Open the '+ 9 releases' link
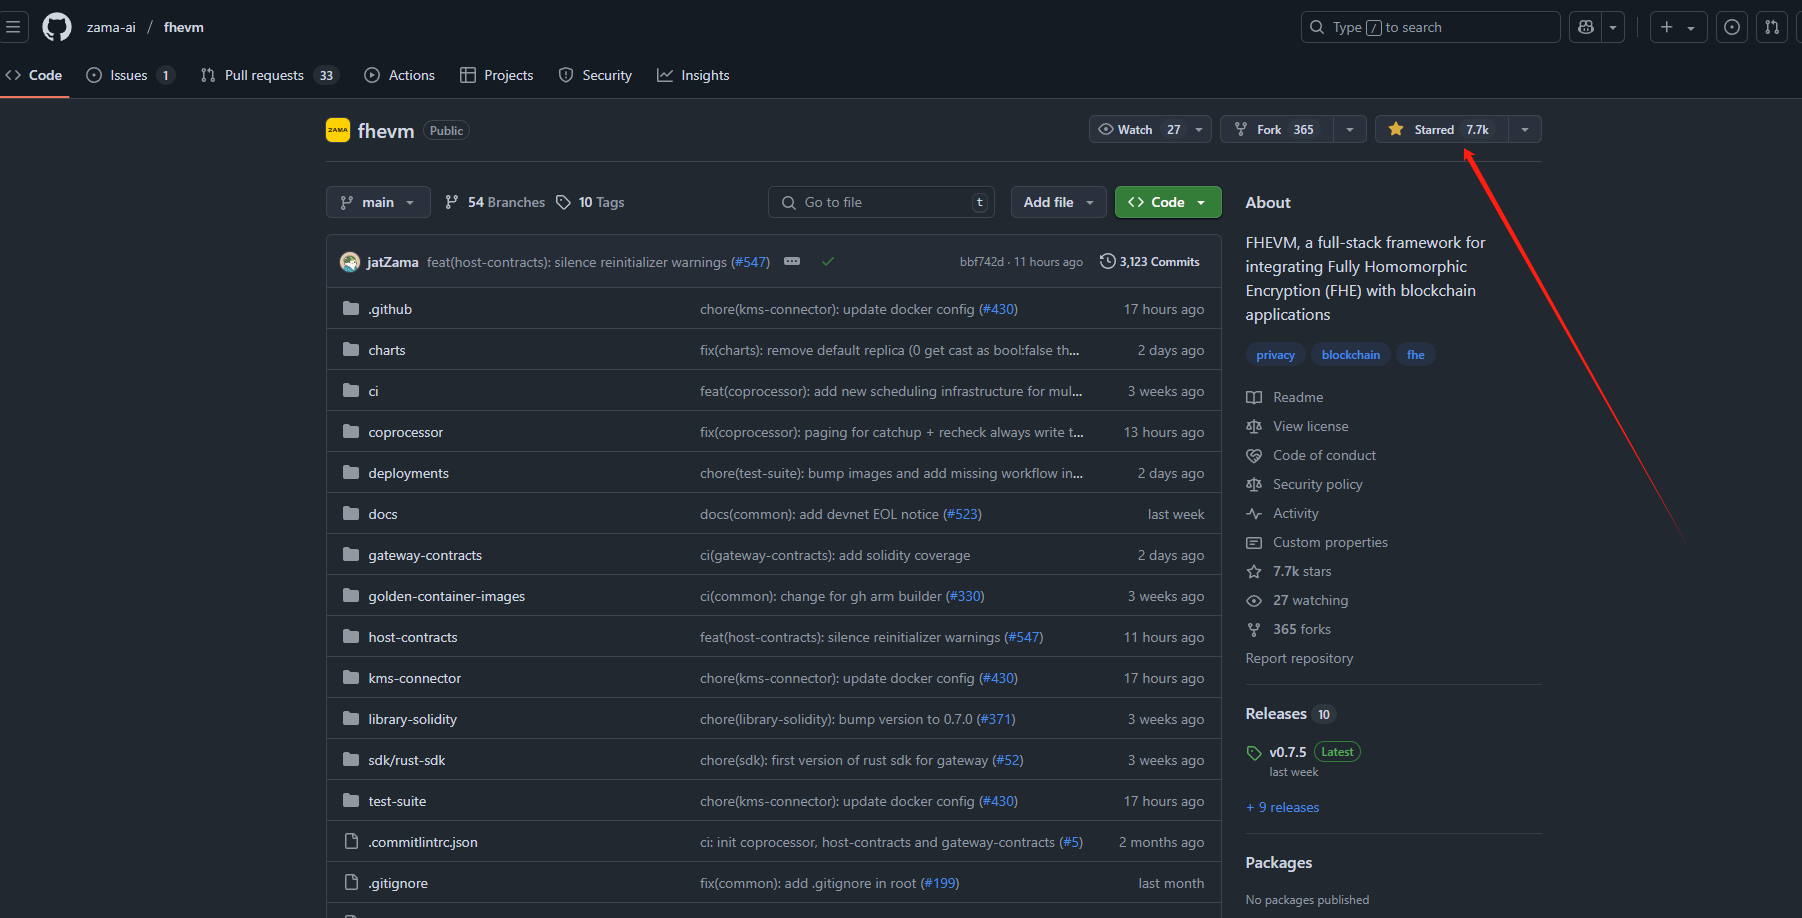 (x=1283, y=807)
